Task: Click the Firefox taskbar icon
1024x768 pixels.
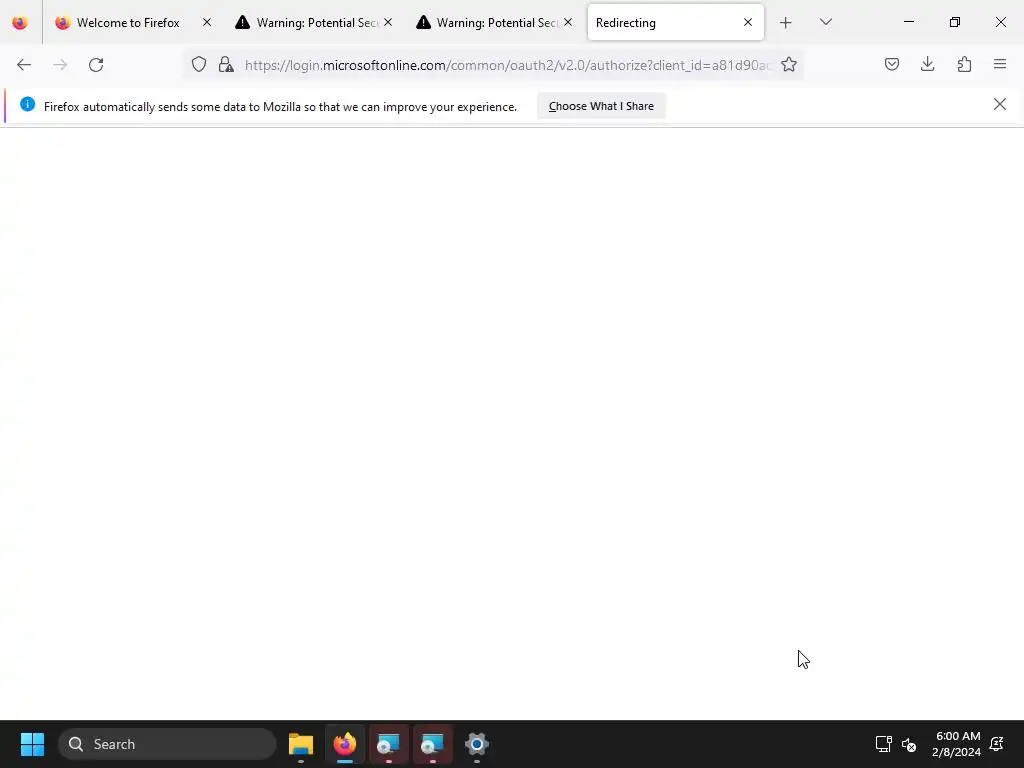Action: (x=345, y=744)
